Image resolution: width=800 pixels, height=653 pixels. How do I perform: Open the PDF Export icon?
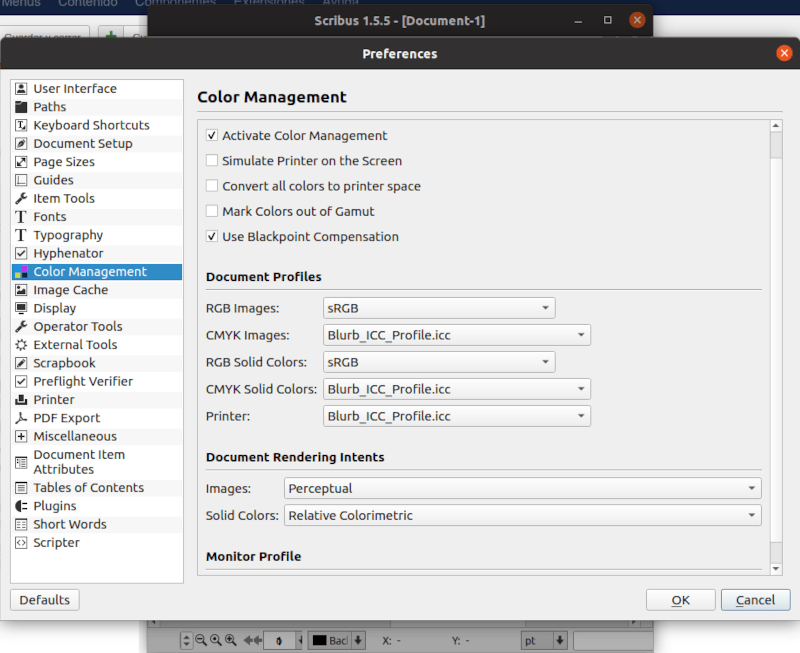21,418
